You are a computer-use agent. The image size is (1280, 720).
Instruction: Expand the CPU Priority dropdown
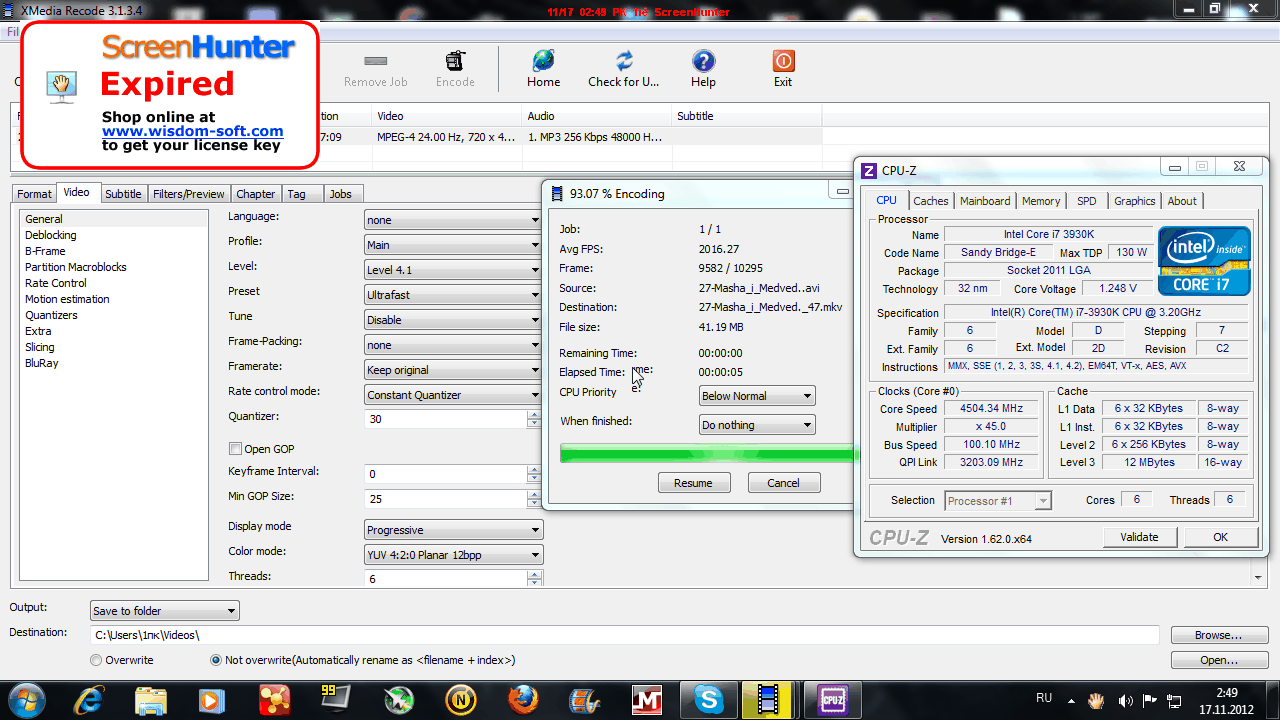point(757,396)
